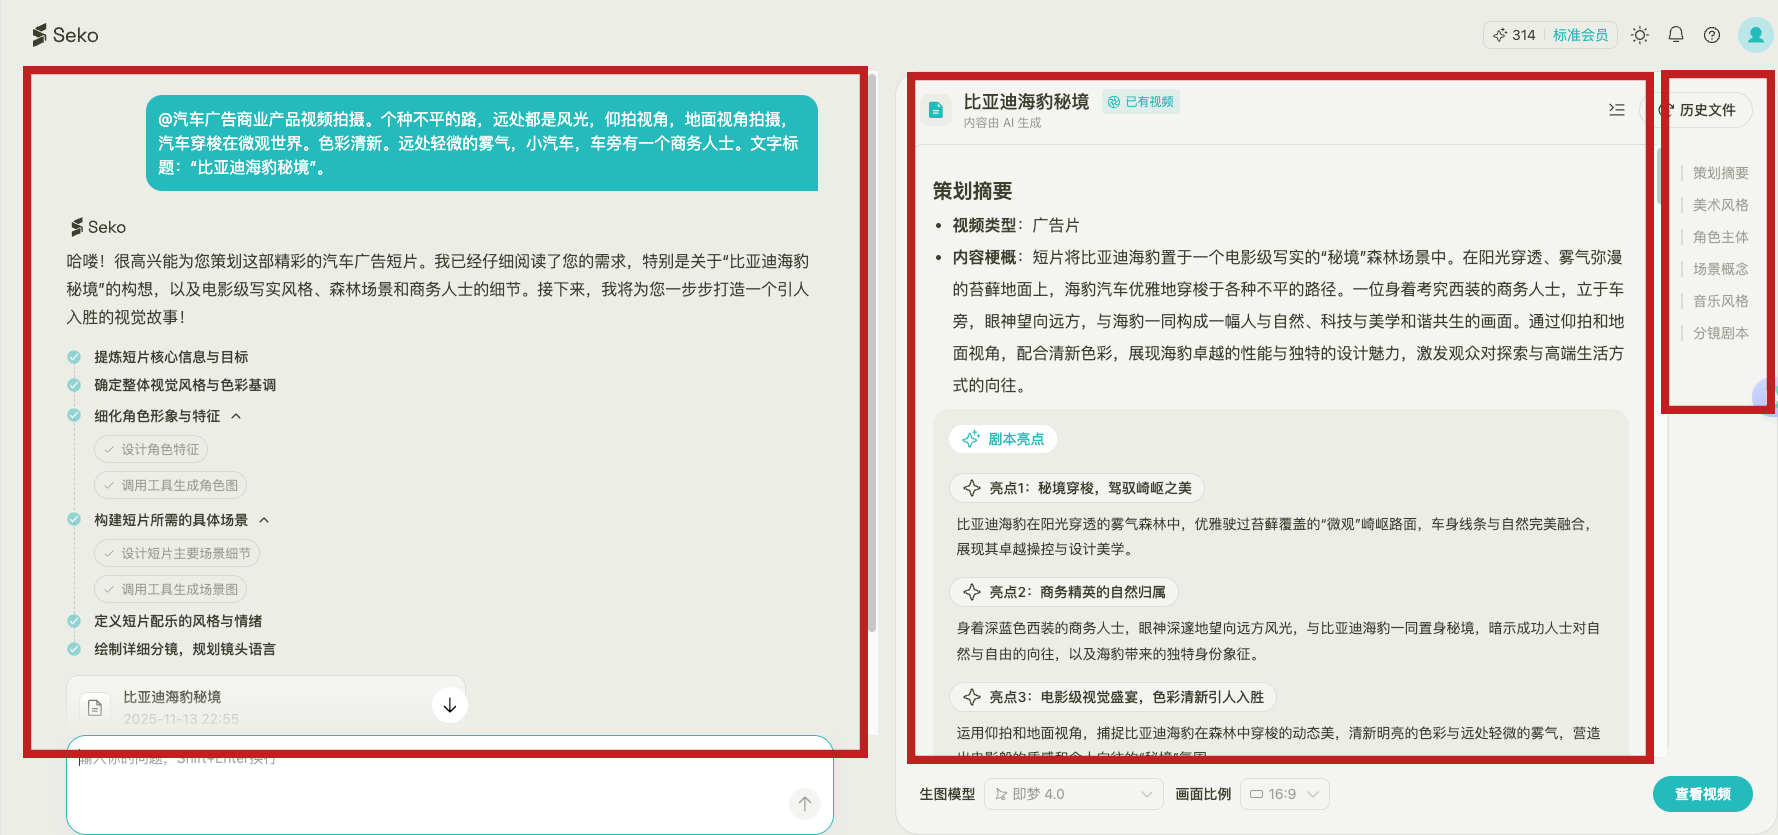Viewport: 1778px width, 835px height.
Task: Click the 剧本亮点 tag
Action: tap(1003, 439)
